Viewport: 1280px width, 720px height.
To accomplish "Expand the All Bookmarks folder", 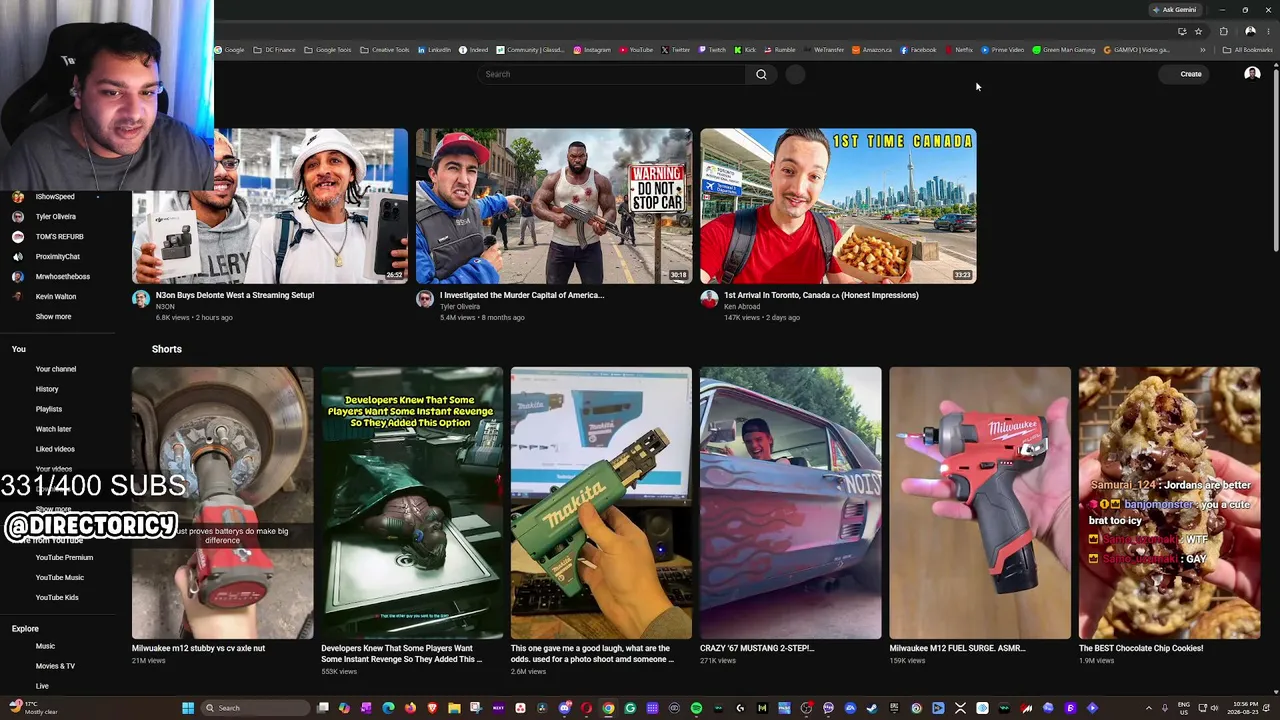I will [x=1247, y=50].
